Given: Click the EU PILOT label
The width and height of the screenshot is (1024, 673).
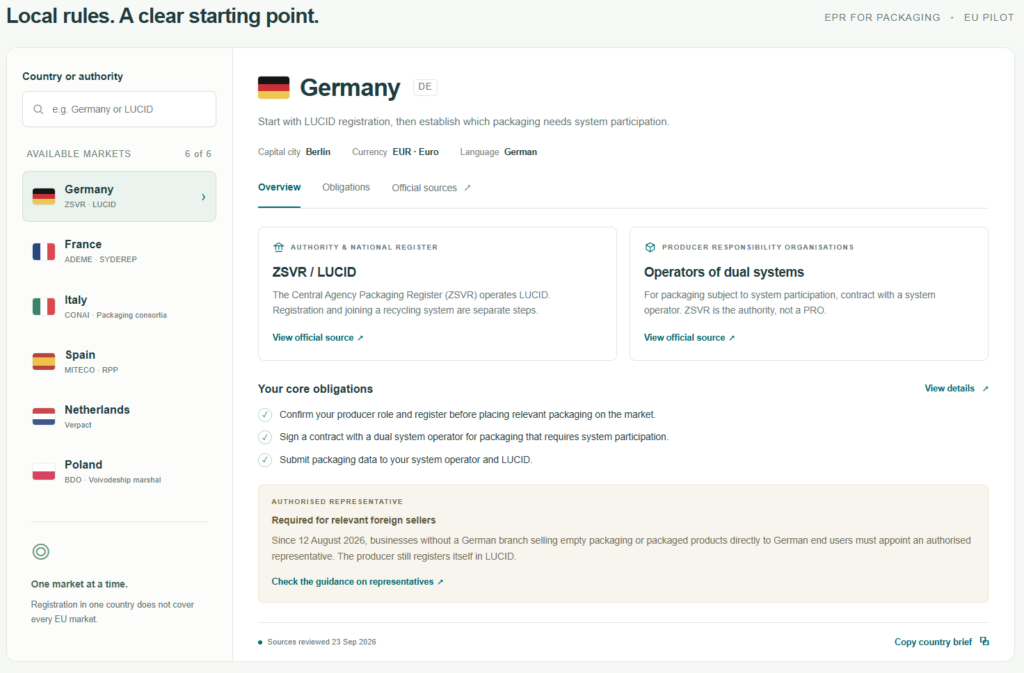Looking at the screenshot, I should (989, 18).
